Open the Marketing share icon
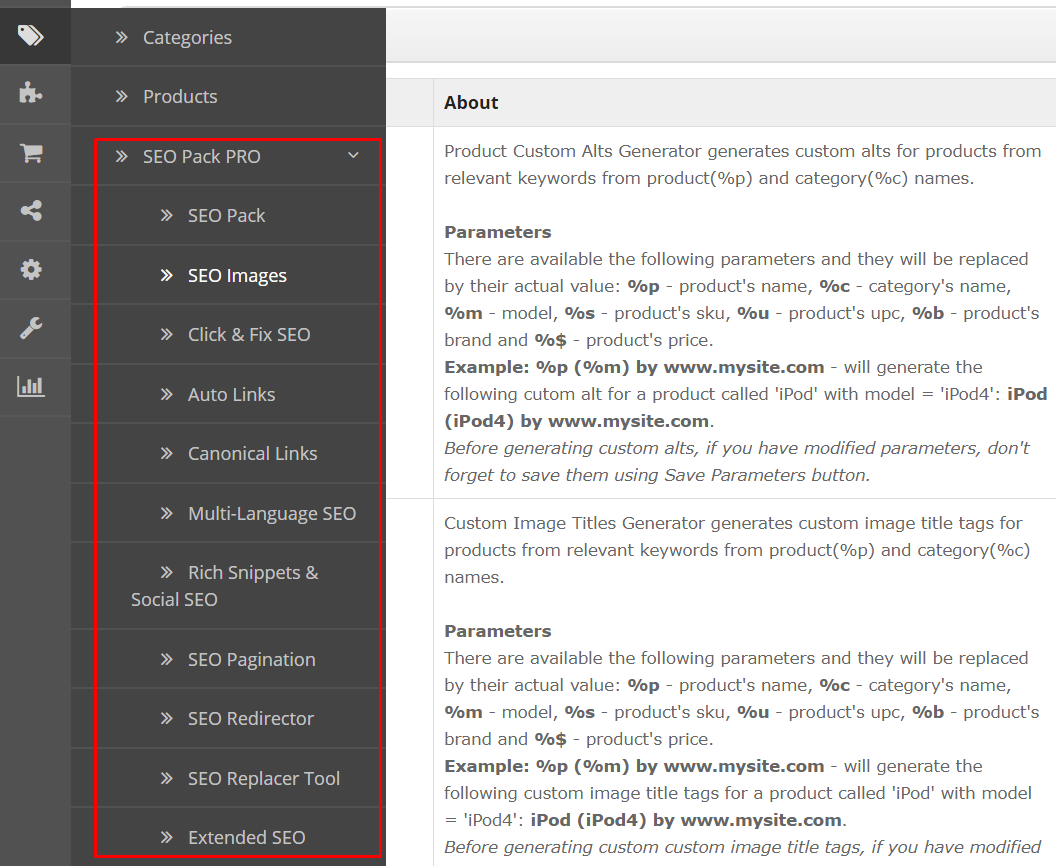 pyautogui.click(x=31, y=211)
